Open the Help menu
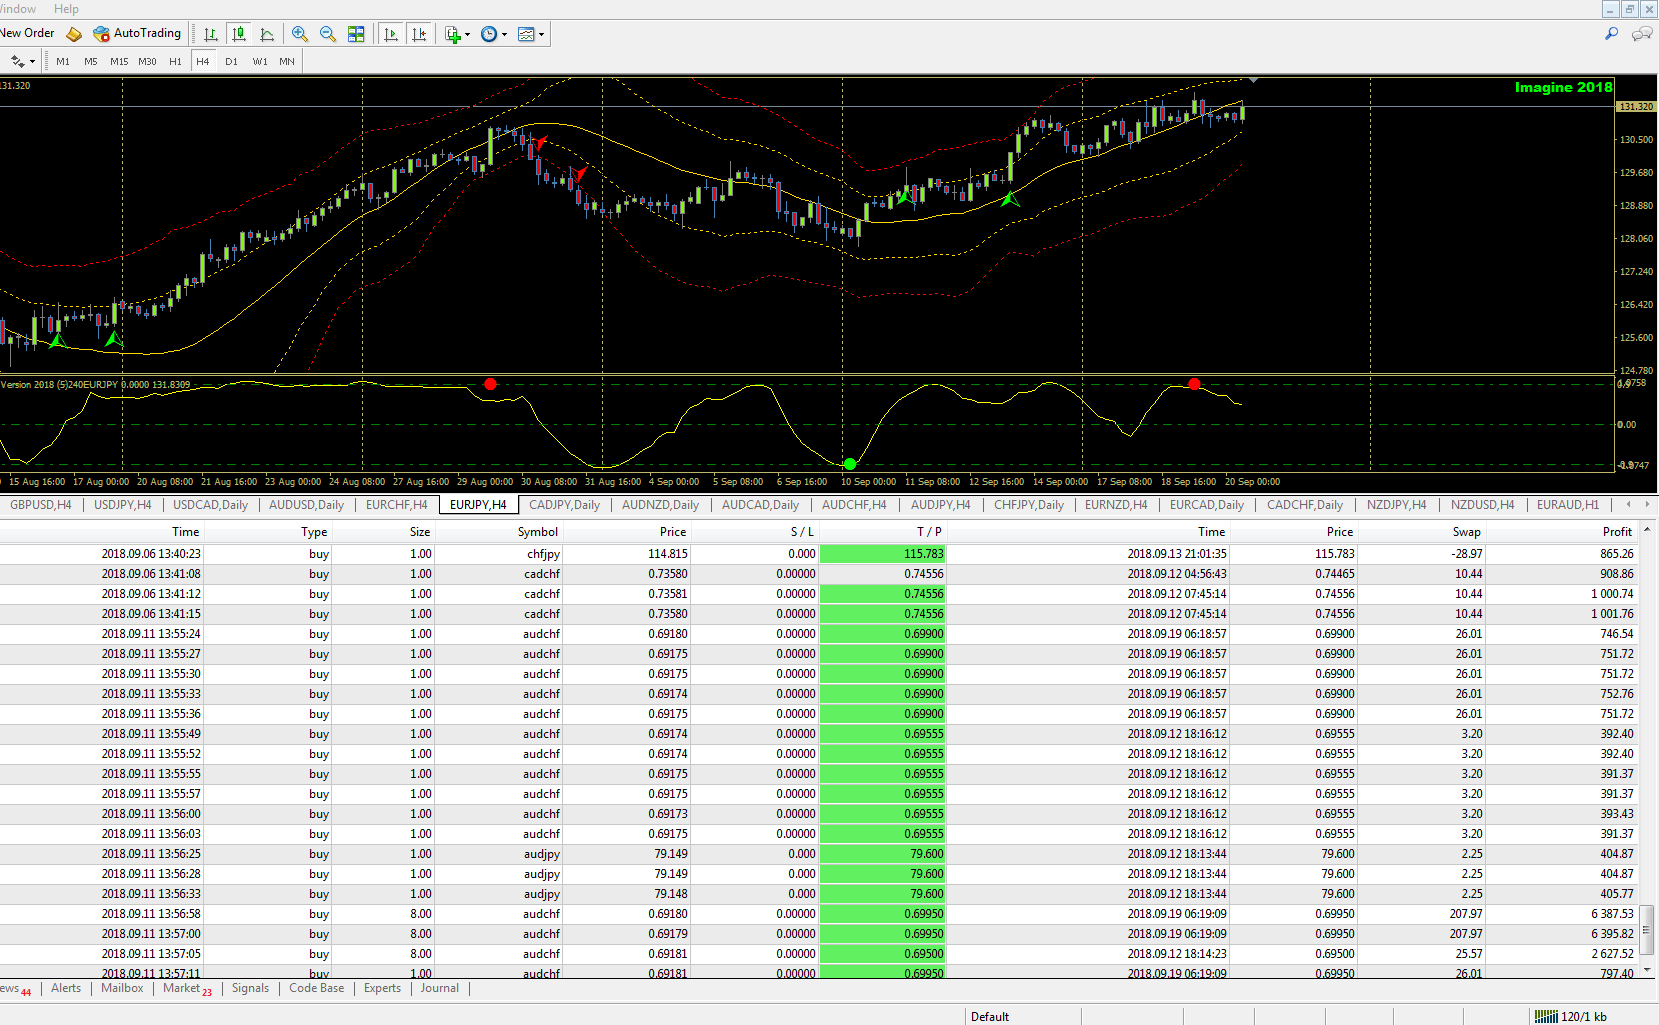This screenshot has width=1659, height=1025. 66,9
